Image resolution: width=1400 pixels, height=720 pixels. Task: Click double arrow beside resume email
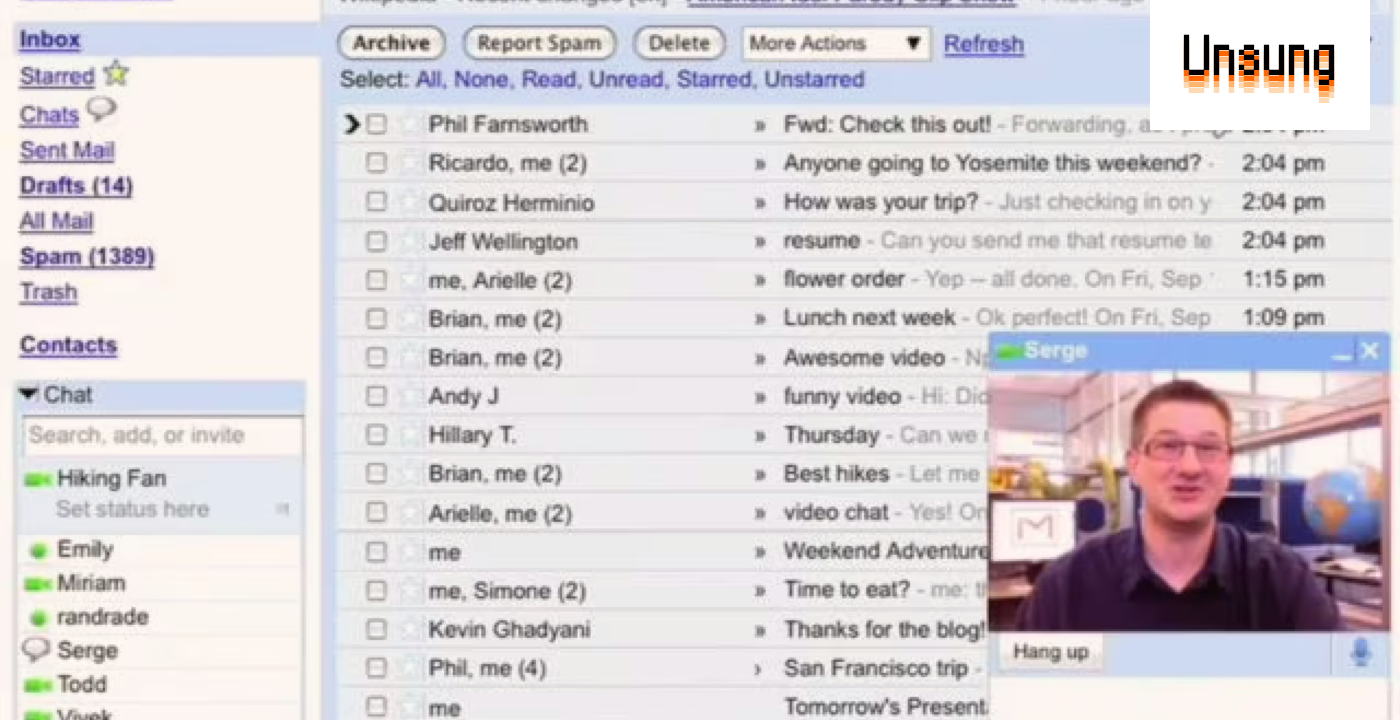[760, 242]
